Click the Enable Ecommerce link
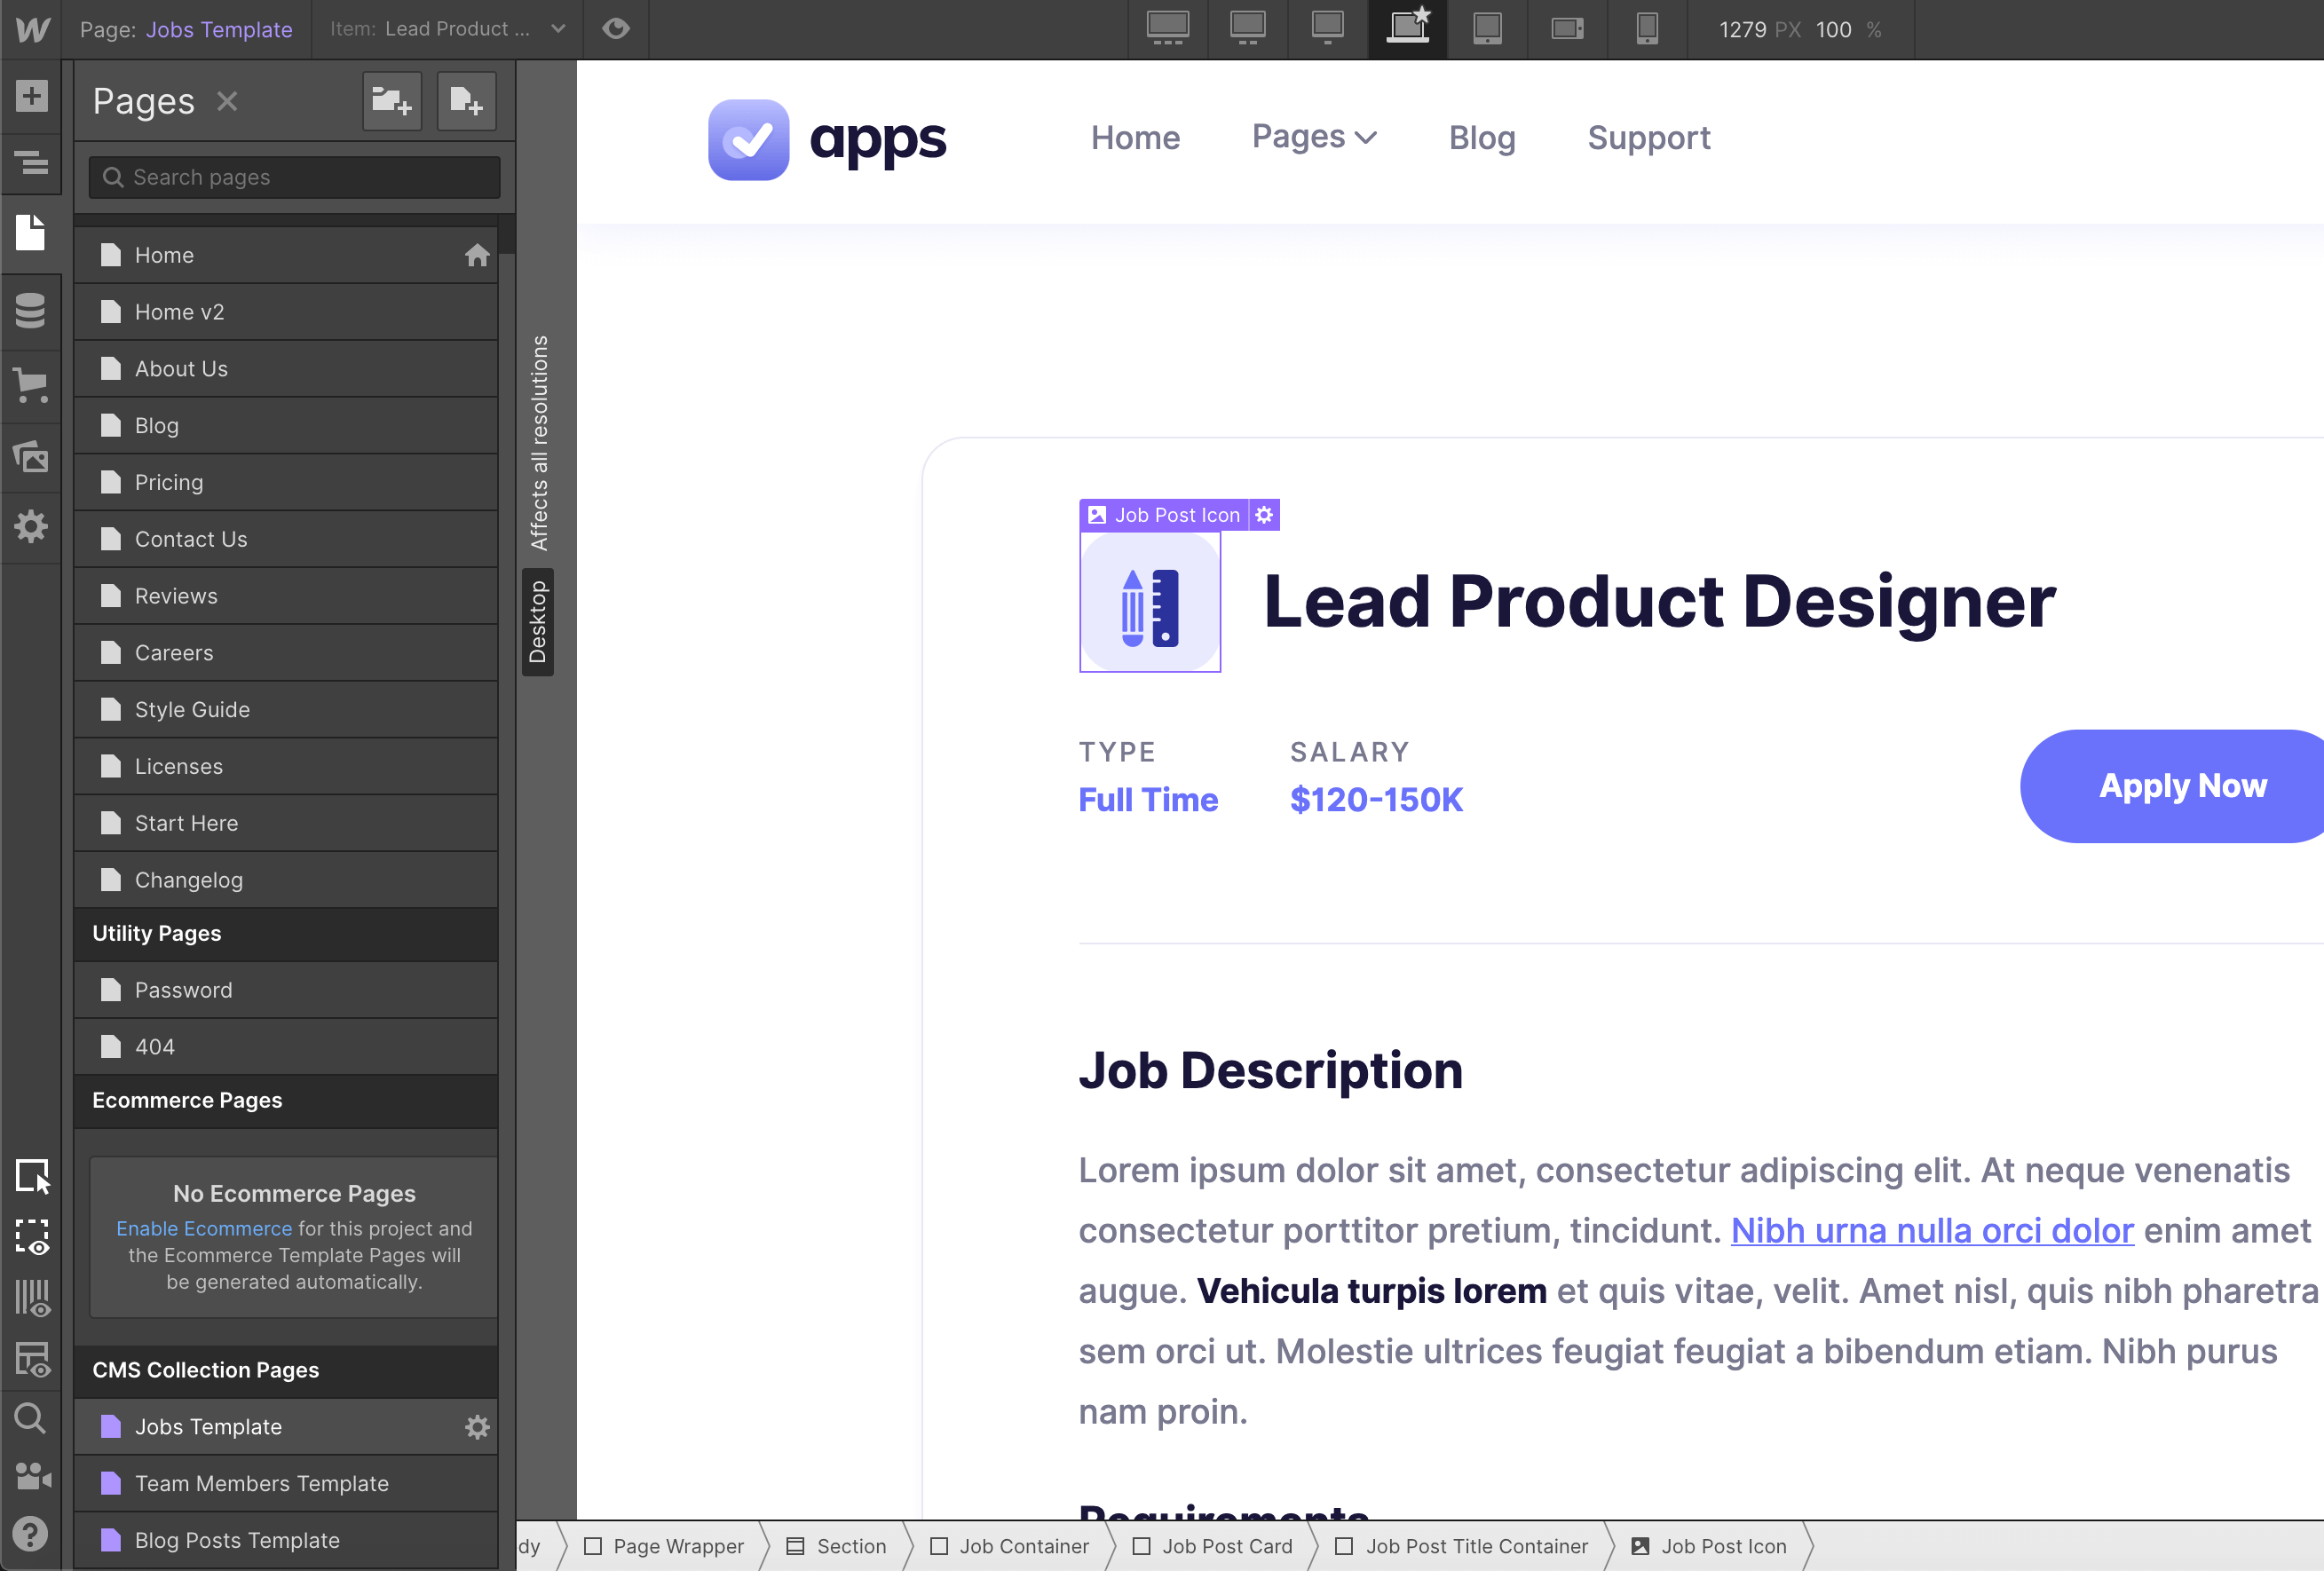This screenshot has width=2324, height=1571. tap(204, 1229)
